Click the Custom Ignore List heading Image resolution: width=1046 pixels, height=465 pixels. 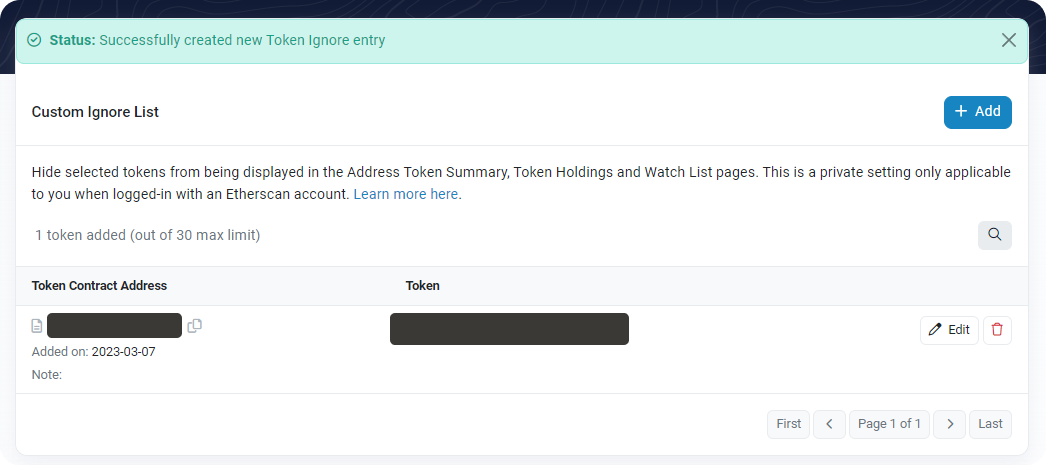coord(95,112)
